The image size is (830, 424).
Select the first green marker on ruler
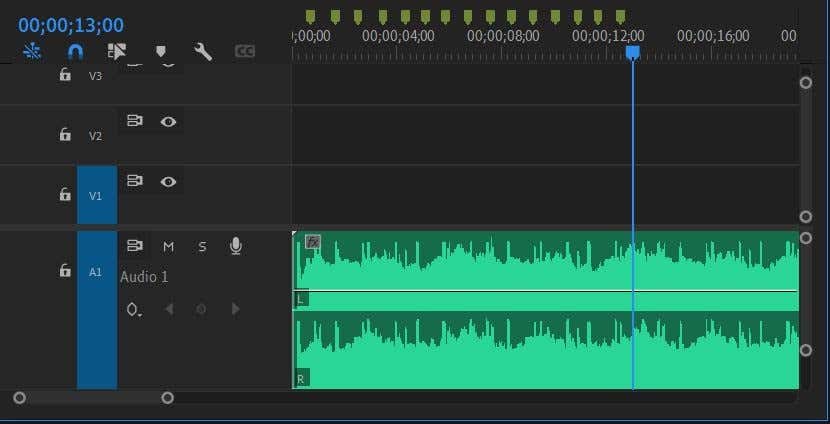tap(311, 17)
